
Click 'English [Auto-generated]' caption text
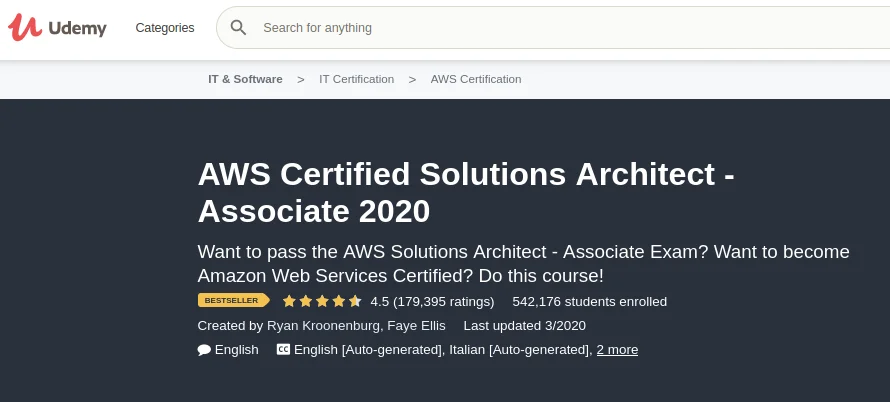click(x=368, y=350)
